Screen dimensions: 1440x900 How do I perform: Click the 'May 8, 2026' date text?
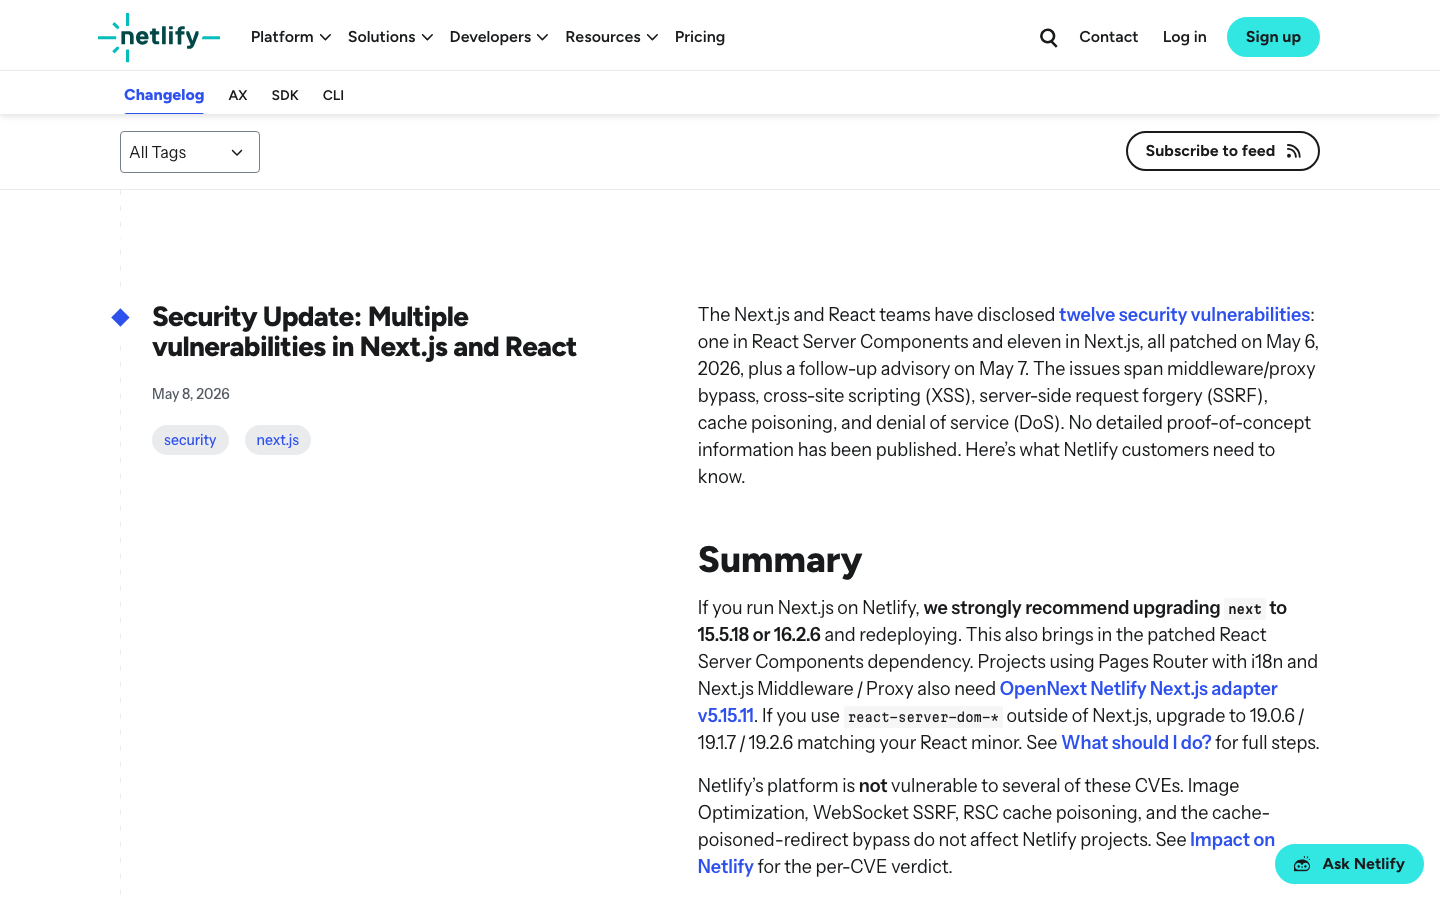191,394
